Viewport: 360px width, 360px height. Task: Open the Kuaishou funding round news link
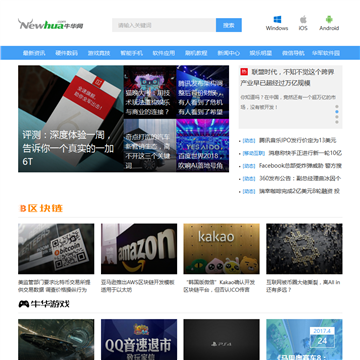(305, 153)
